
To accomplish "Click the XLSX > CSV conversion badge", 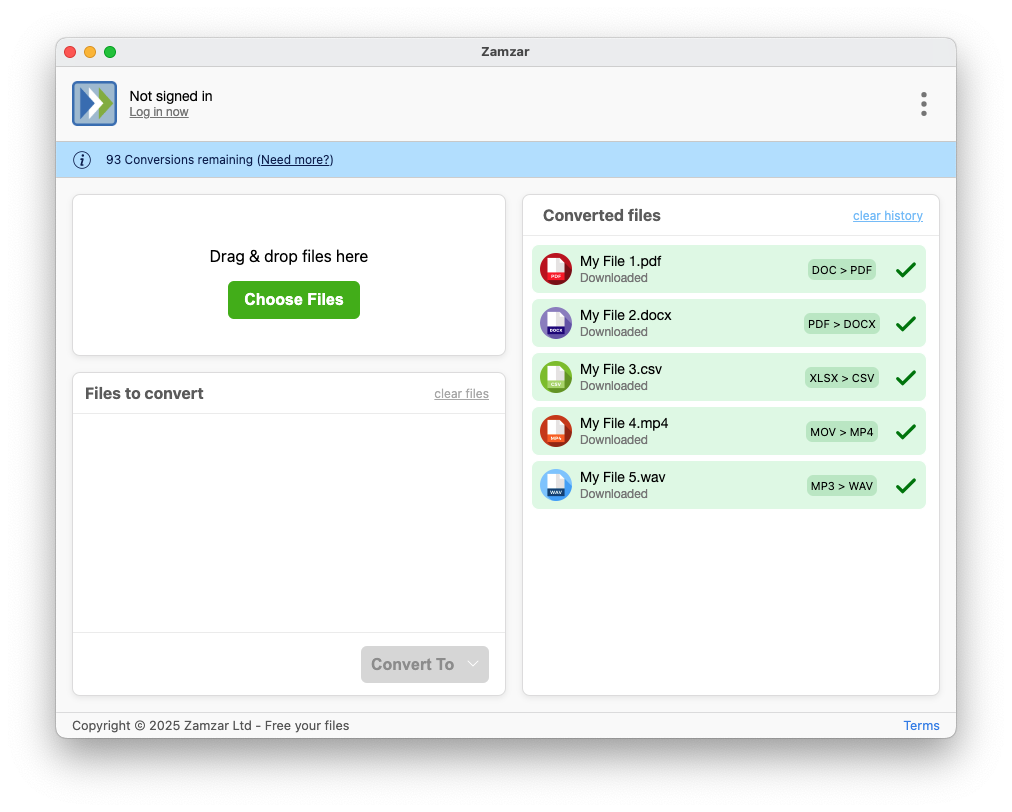I will tap(841, 378).
